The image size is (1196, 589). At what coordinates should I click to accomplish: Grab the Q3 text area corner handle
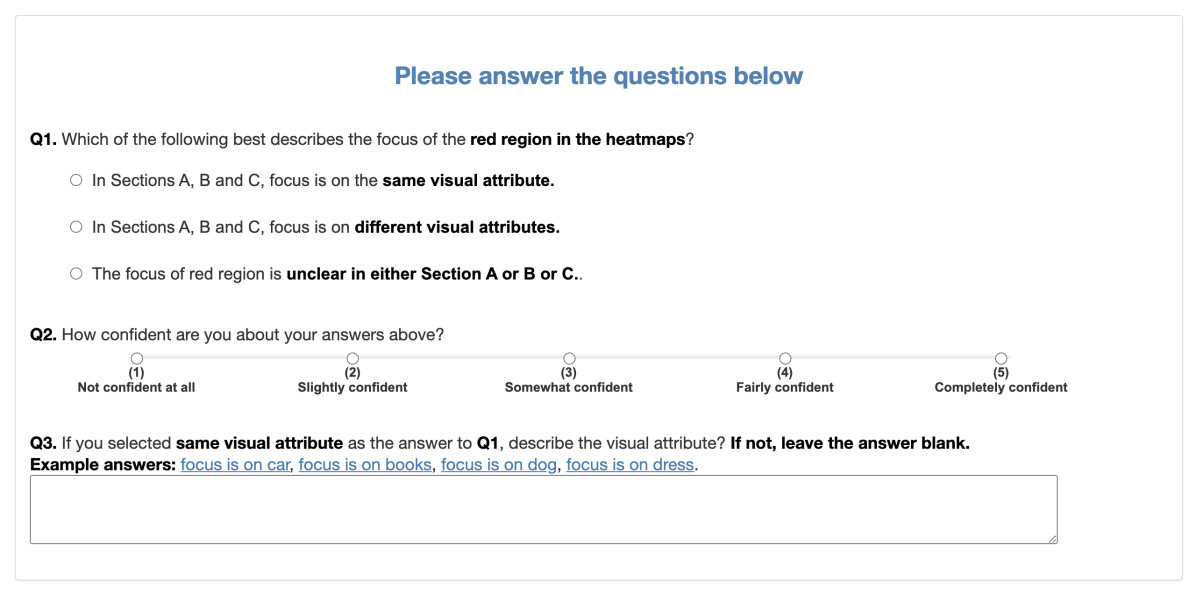click(1053, 539)
